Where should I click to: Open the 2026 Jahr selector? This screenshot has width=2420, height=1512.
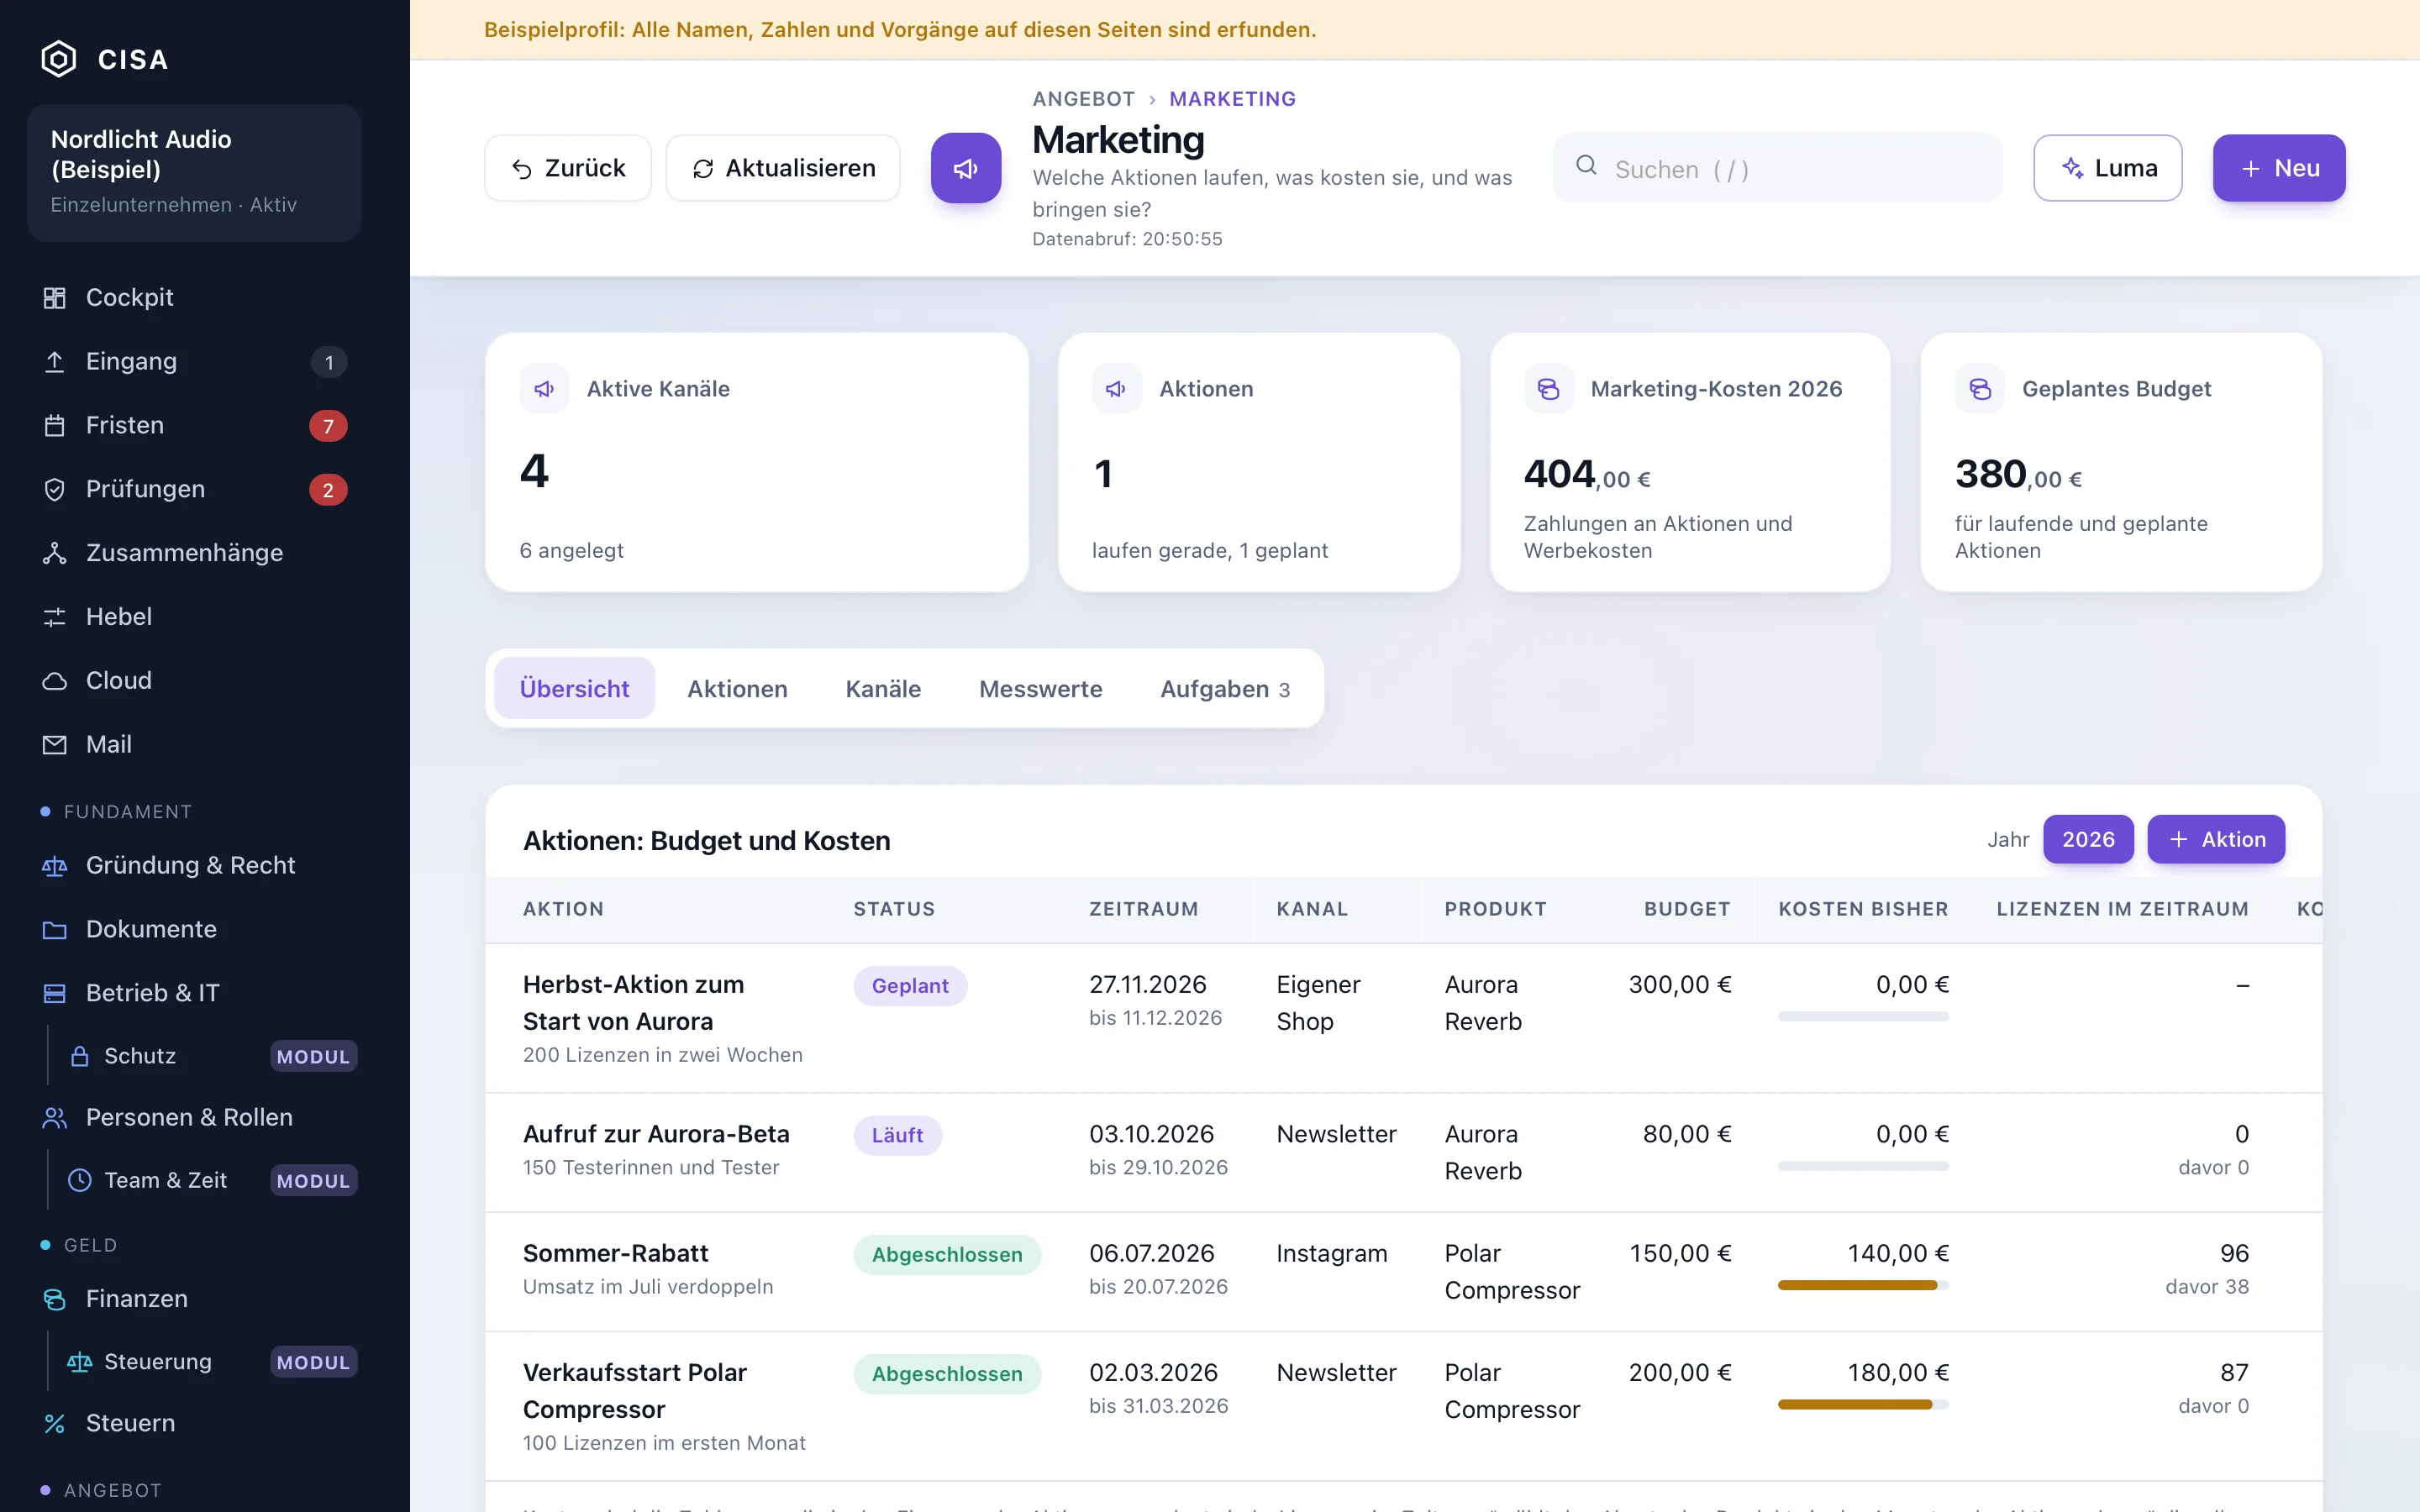click(x=2088, y=839)
